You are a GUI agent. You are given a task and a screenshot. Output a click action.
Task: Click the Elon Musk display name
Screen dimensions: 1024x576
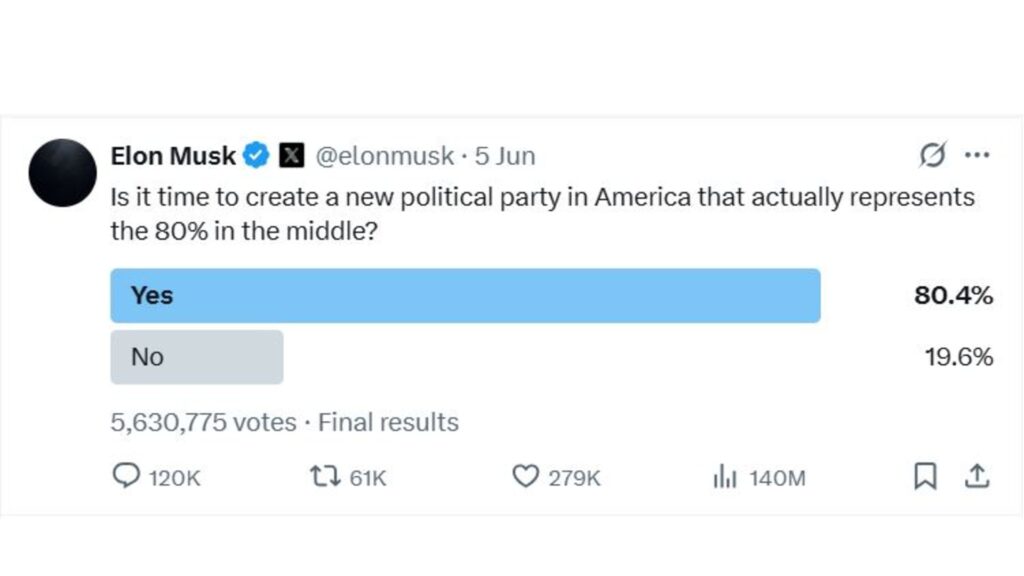pyautogui.click(x=173, y=155)
